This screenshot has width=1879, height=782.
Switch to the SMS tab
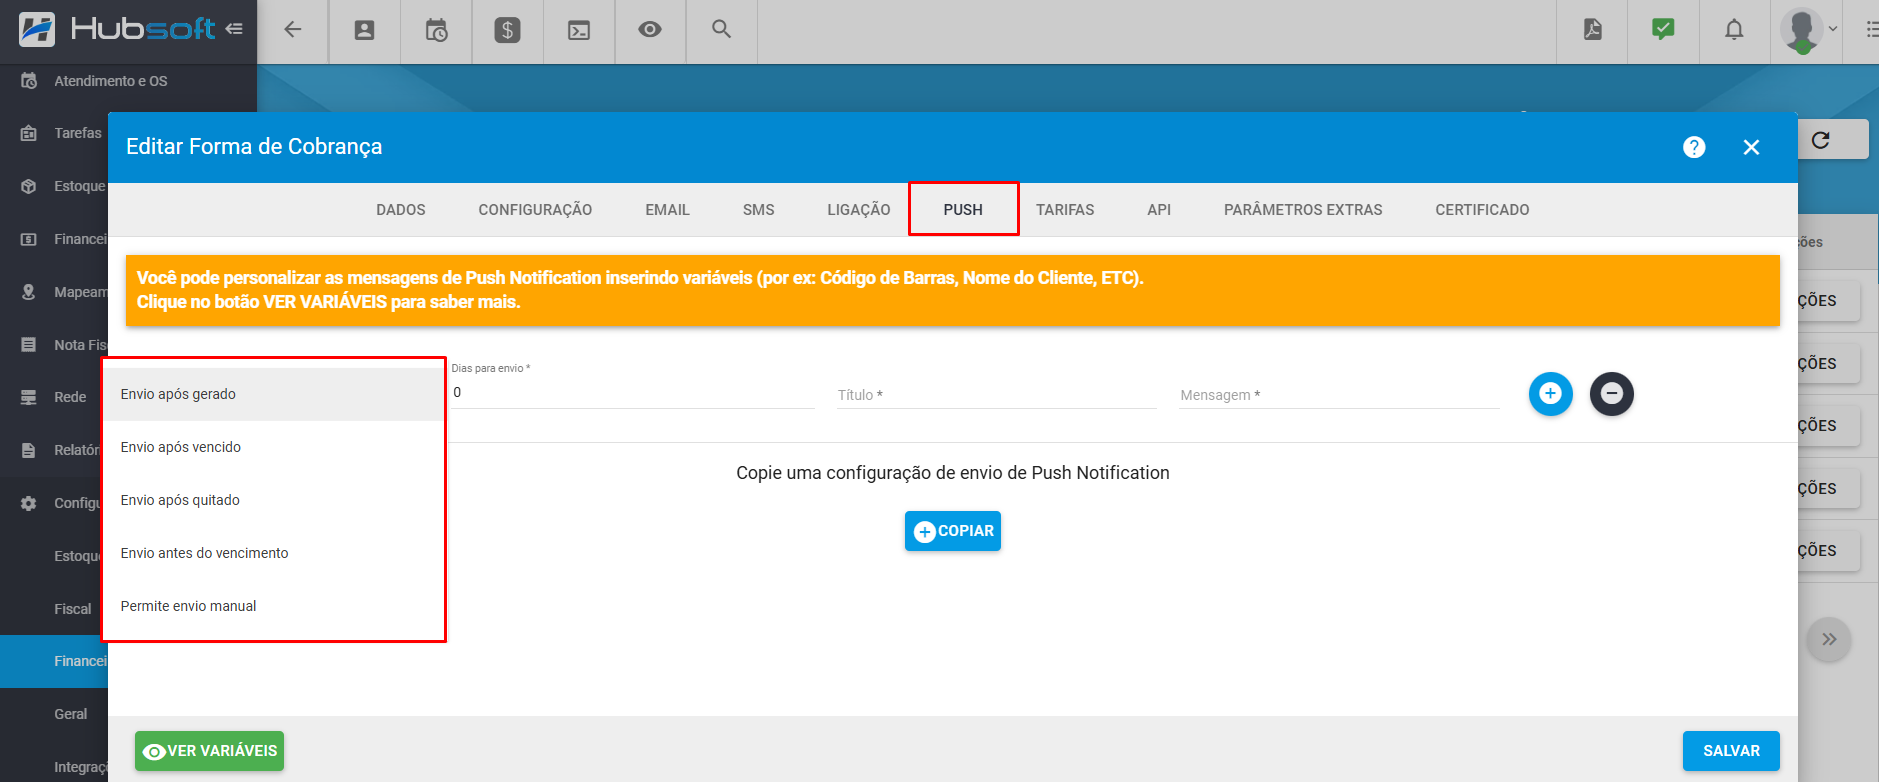(x=759, y=210)
